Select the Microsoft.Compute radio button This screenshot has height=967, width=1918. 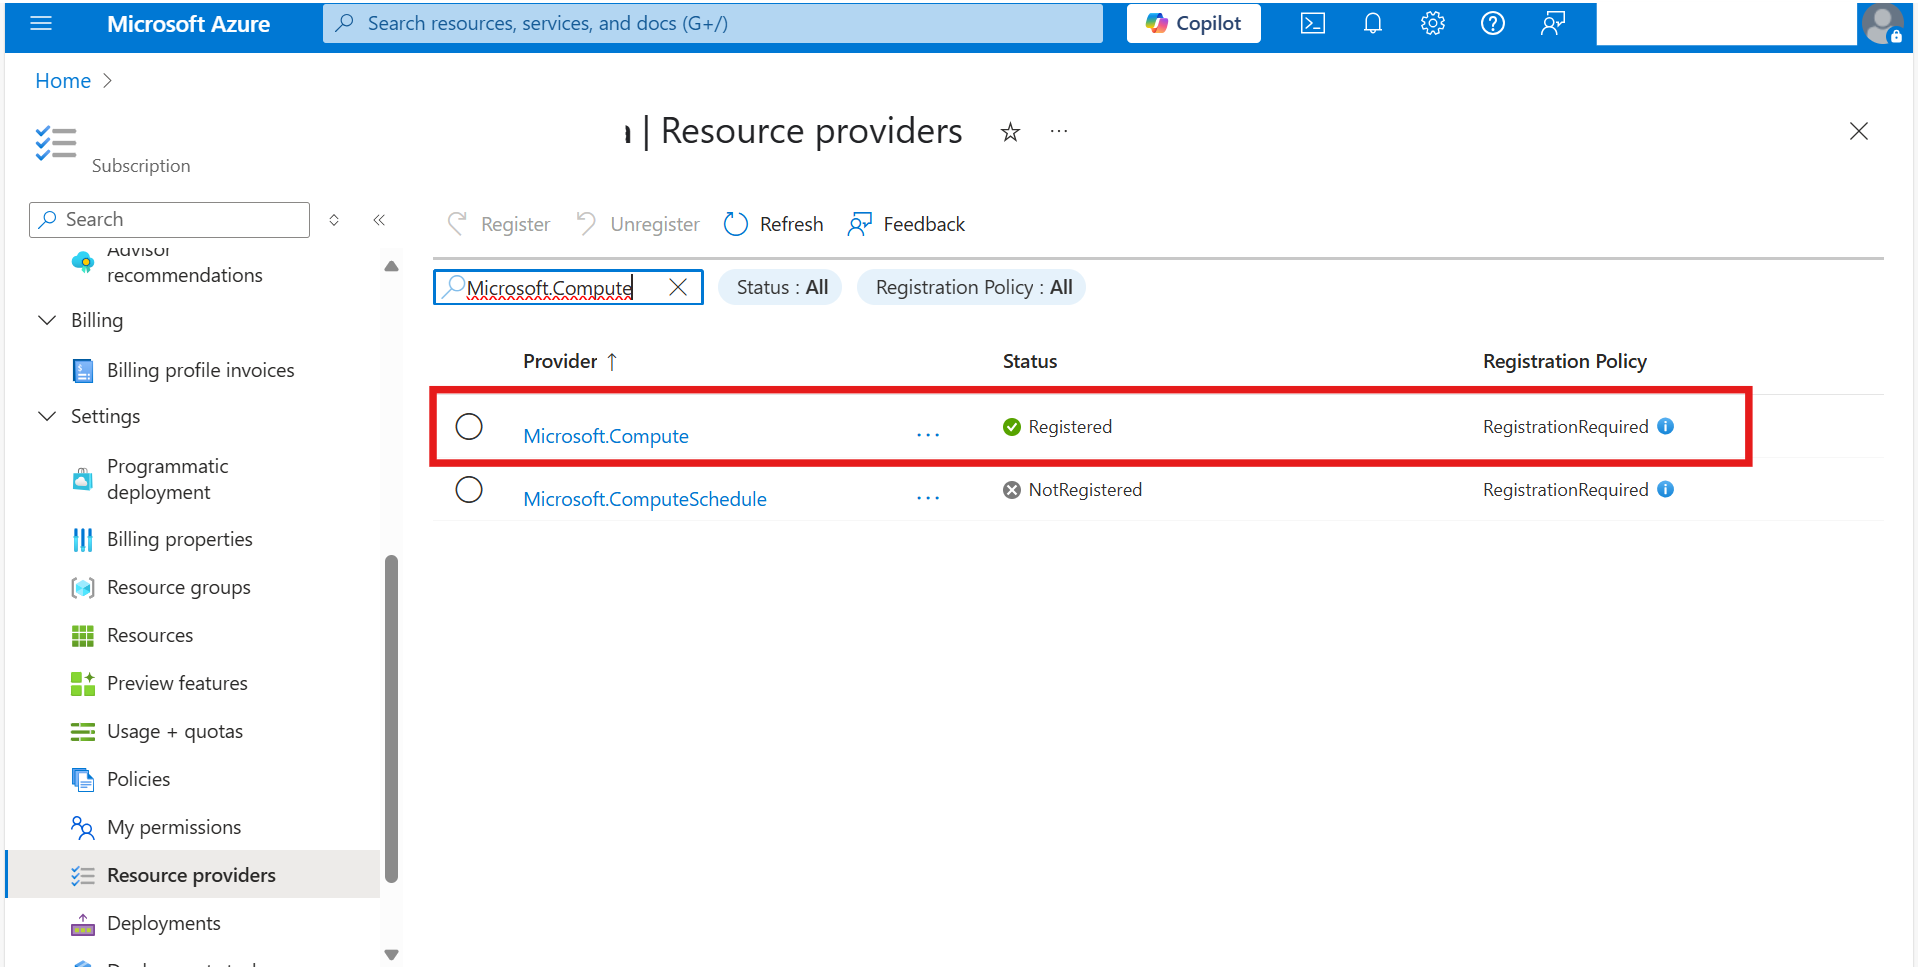(x=469, y=426)
